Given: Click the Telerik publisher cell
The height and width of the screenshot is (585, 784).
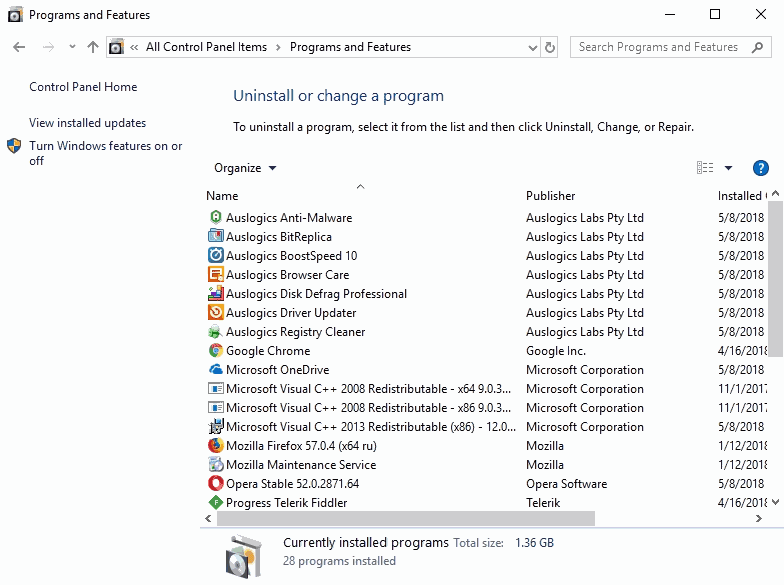Looking at the screenshot, I should click(x=543, y=503).
